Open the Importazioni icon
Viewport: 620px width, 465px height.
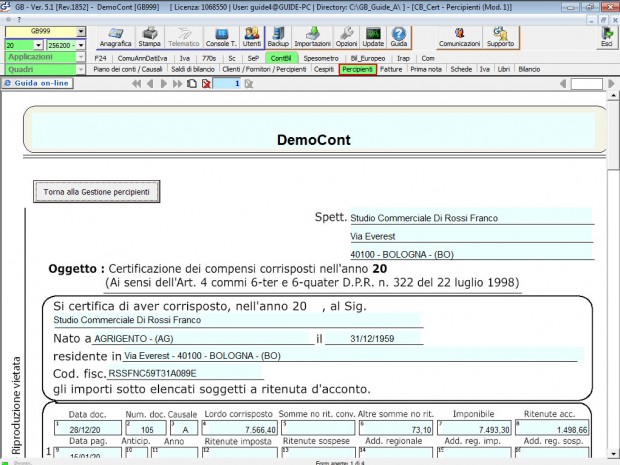[x=312, y=37]
